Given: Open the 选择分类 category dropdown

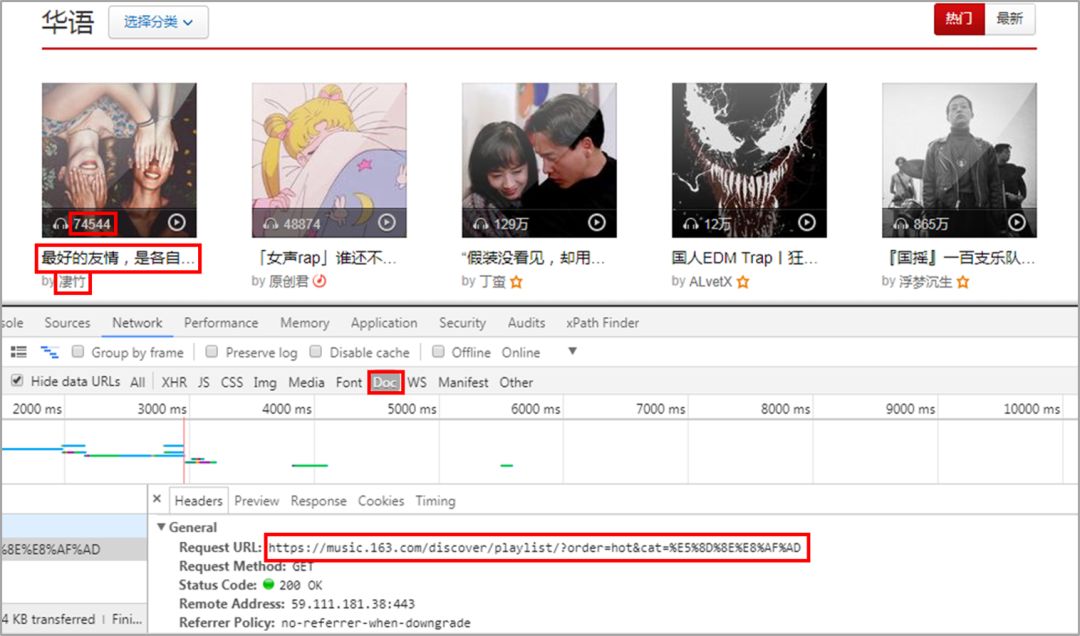Looking at the screenshot, I should (x=158, y=23).
